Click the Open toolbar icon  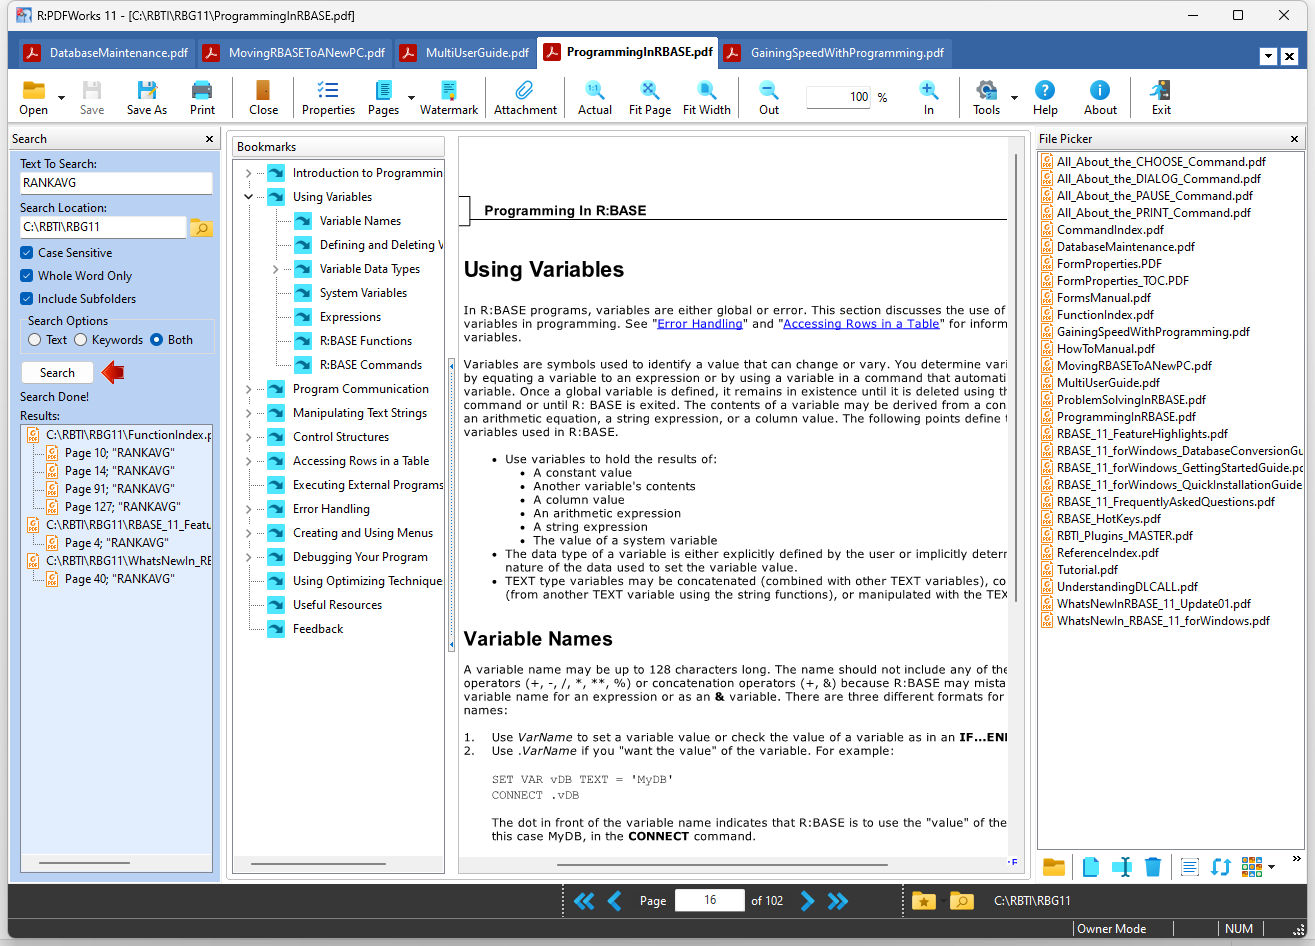33,91
